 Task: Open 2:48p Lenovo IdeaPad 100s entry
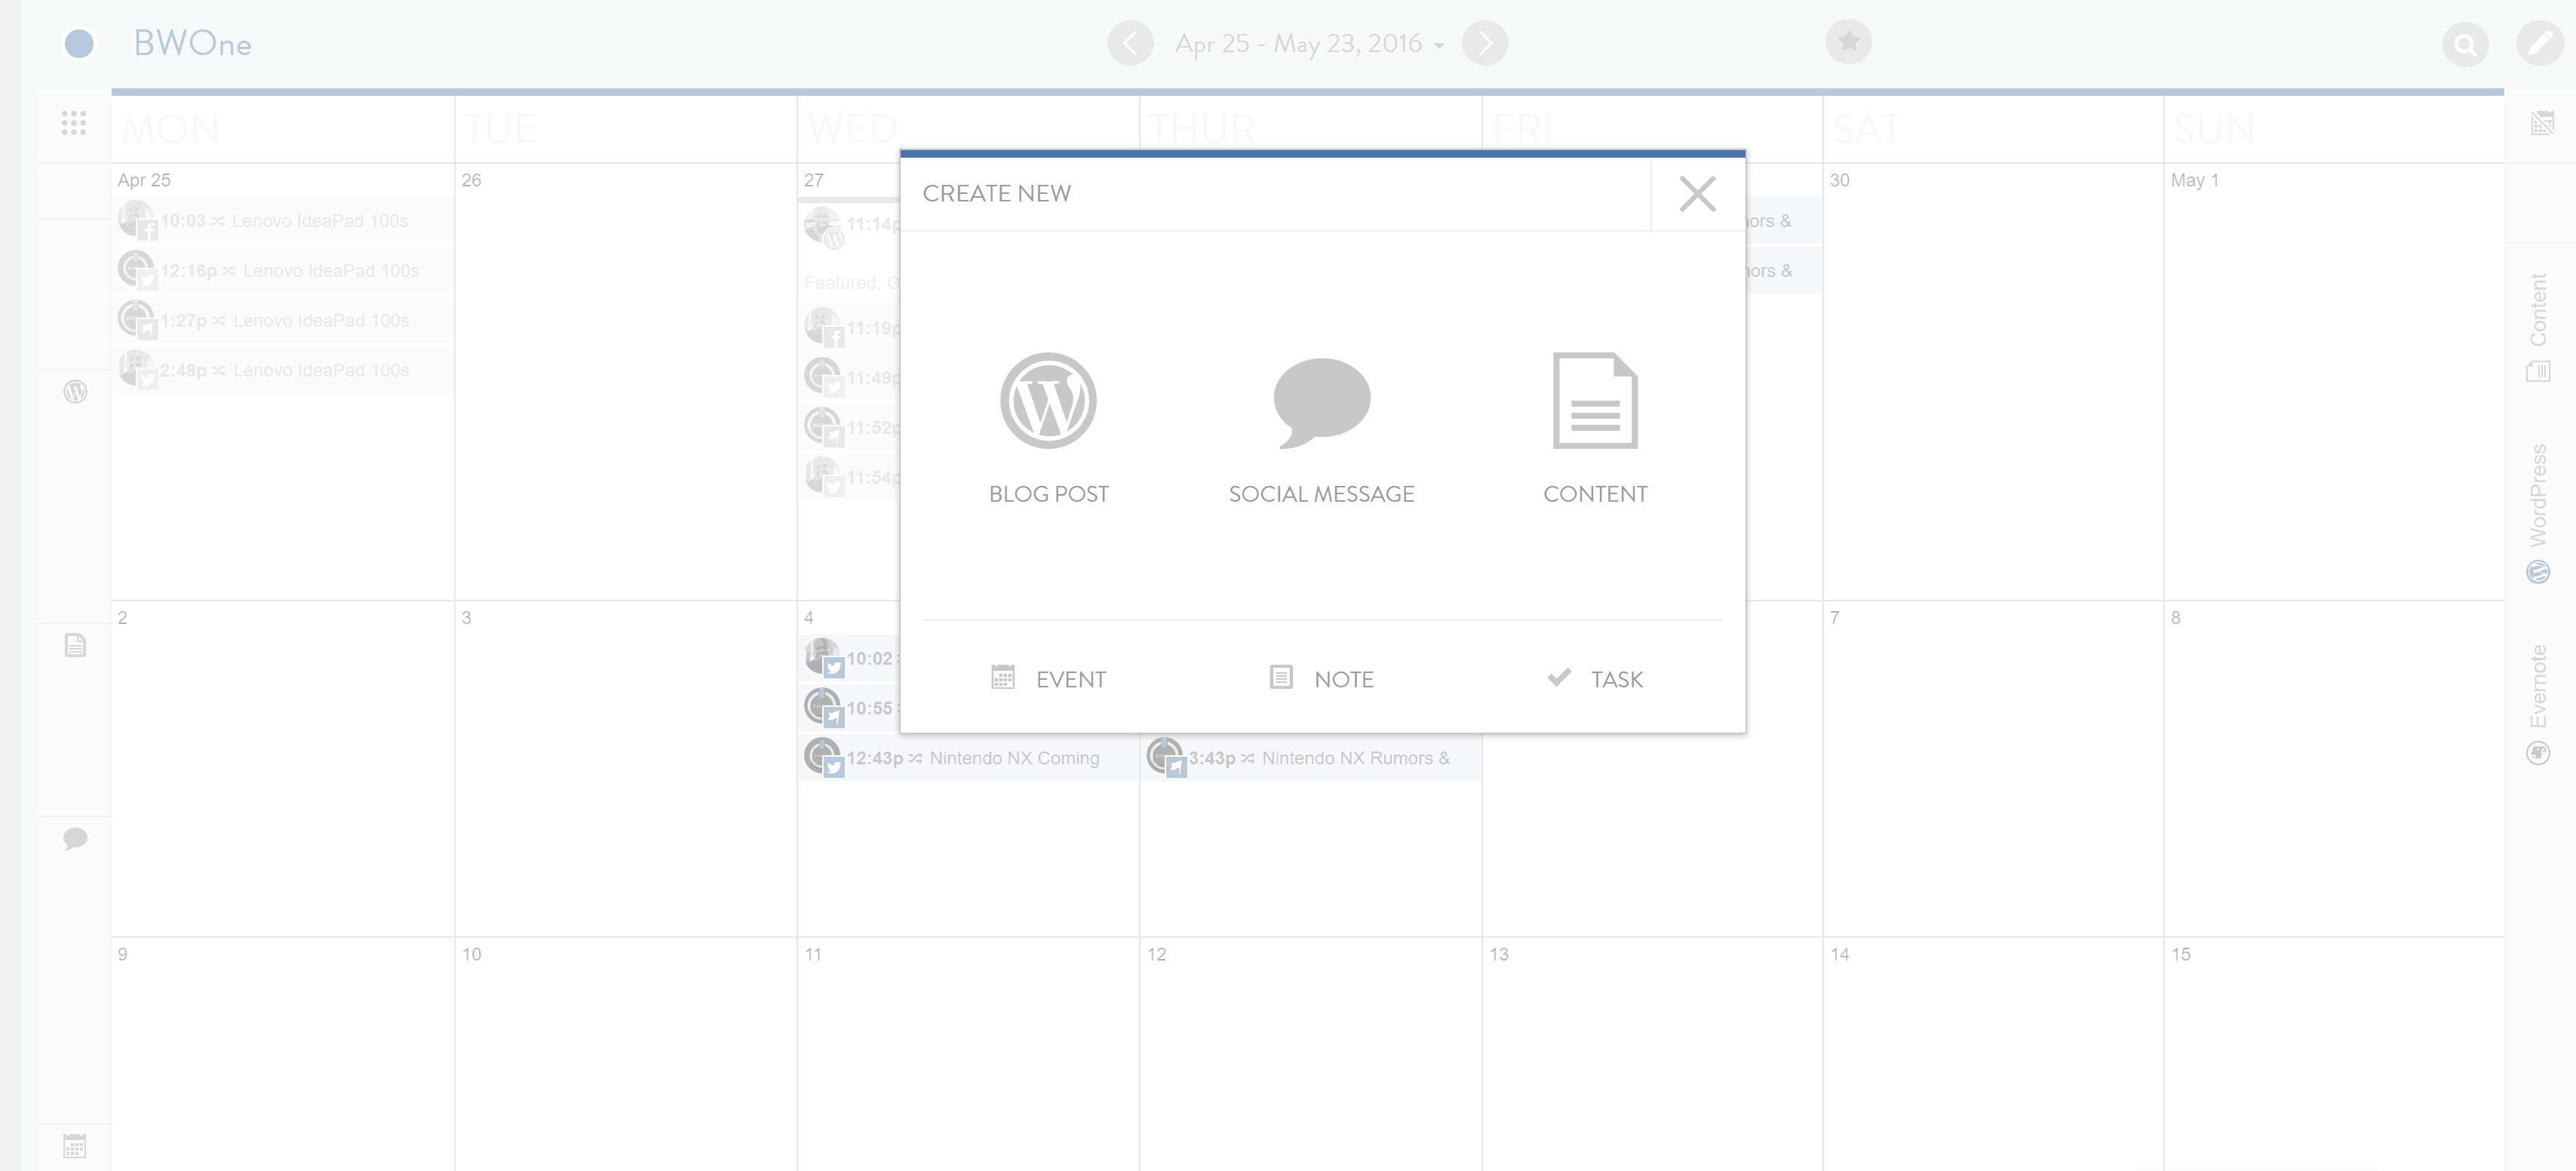click(283, 370)
